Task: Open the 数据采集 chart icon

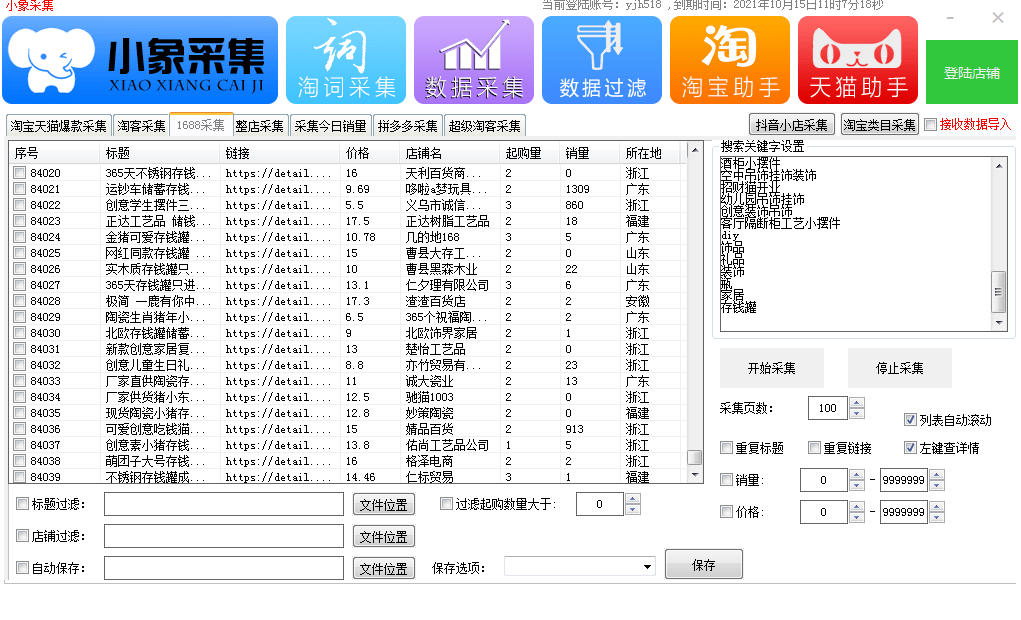Action: point(473,59)
